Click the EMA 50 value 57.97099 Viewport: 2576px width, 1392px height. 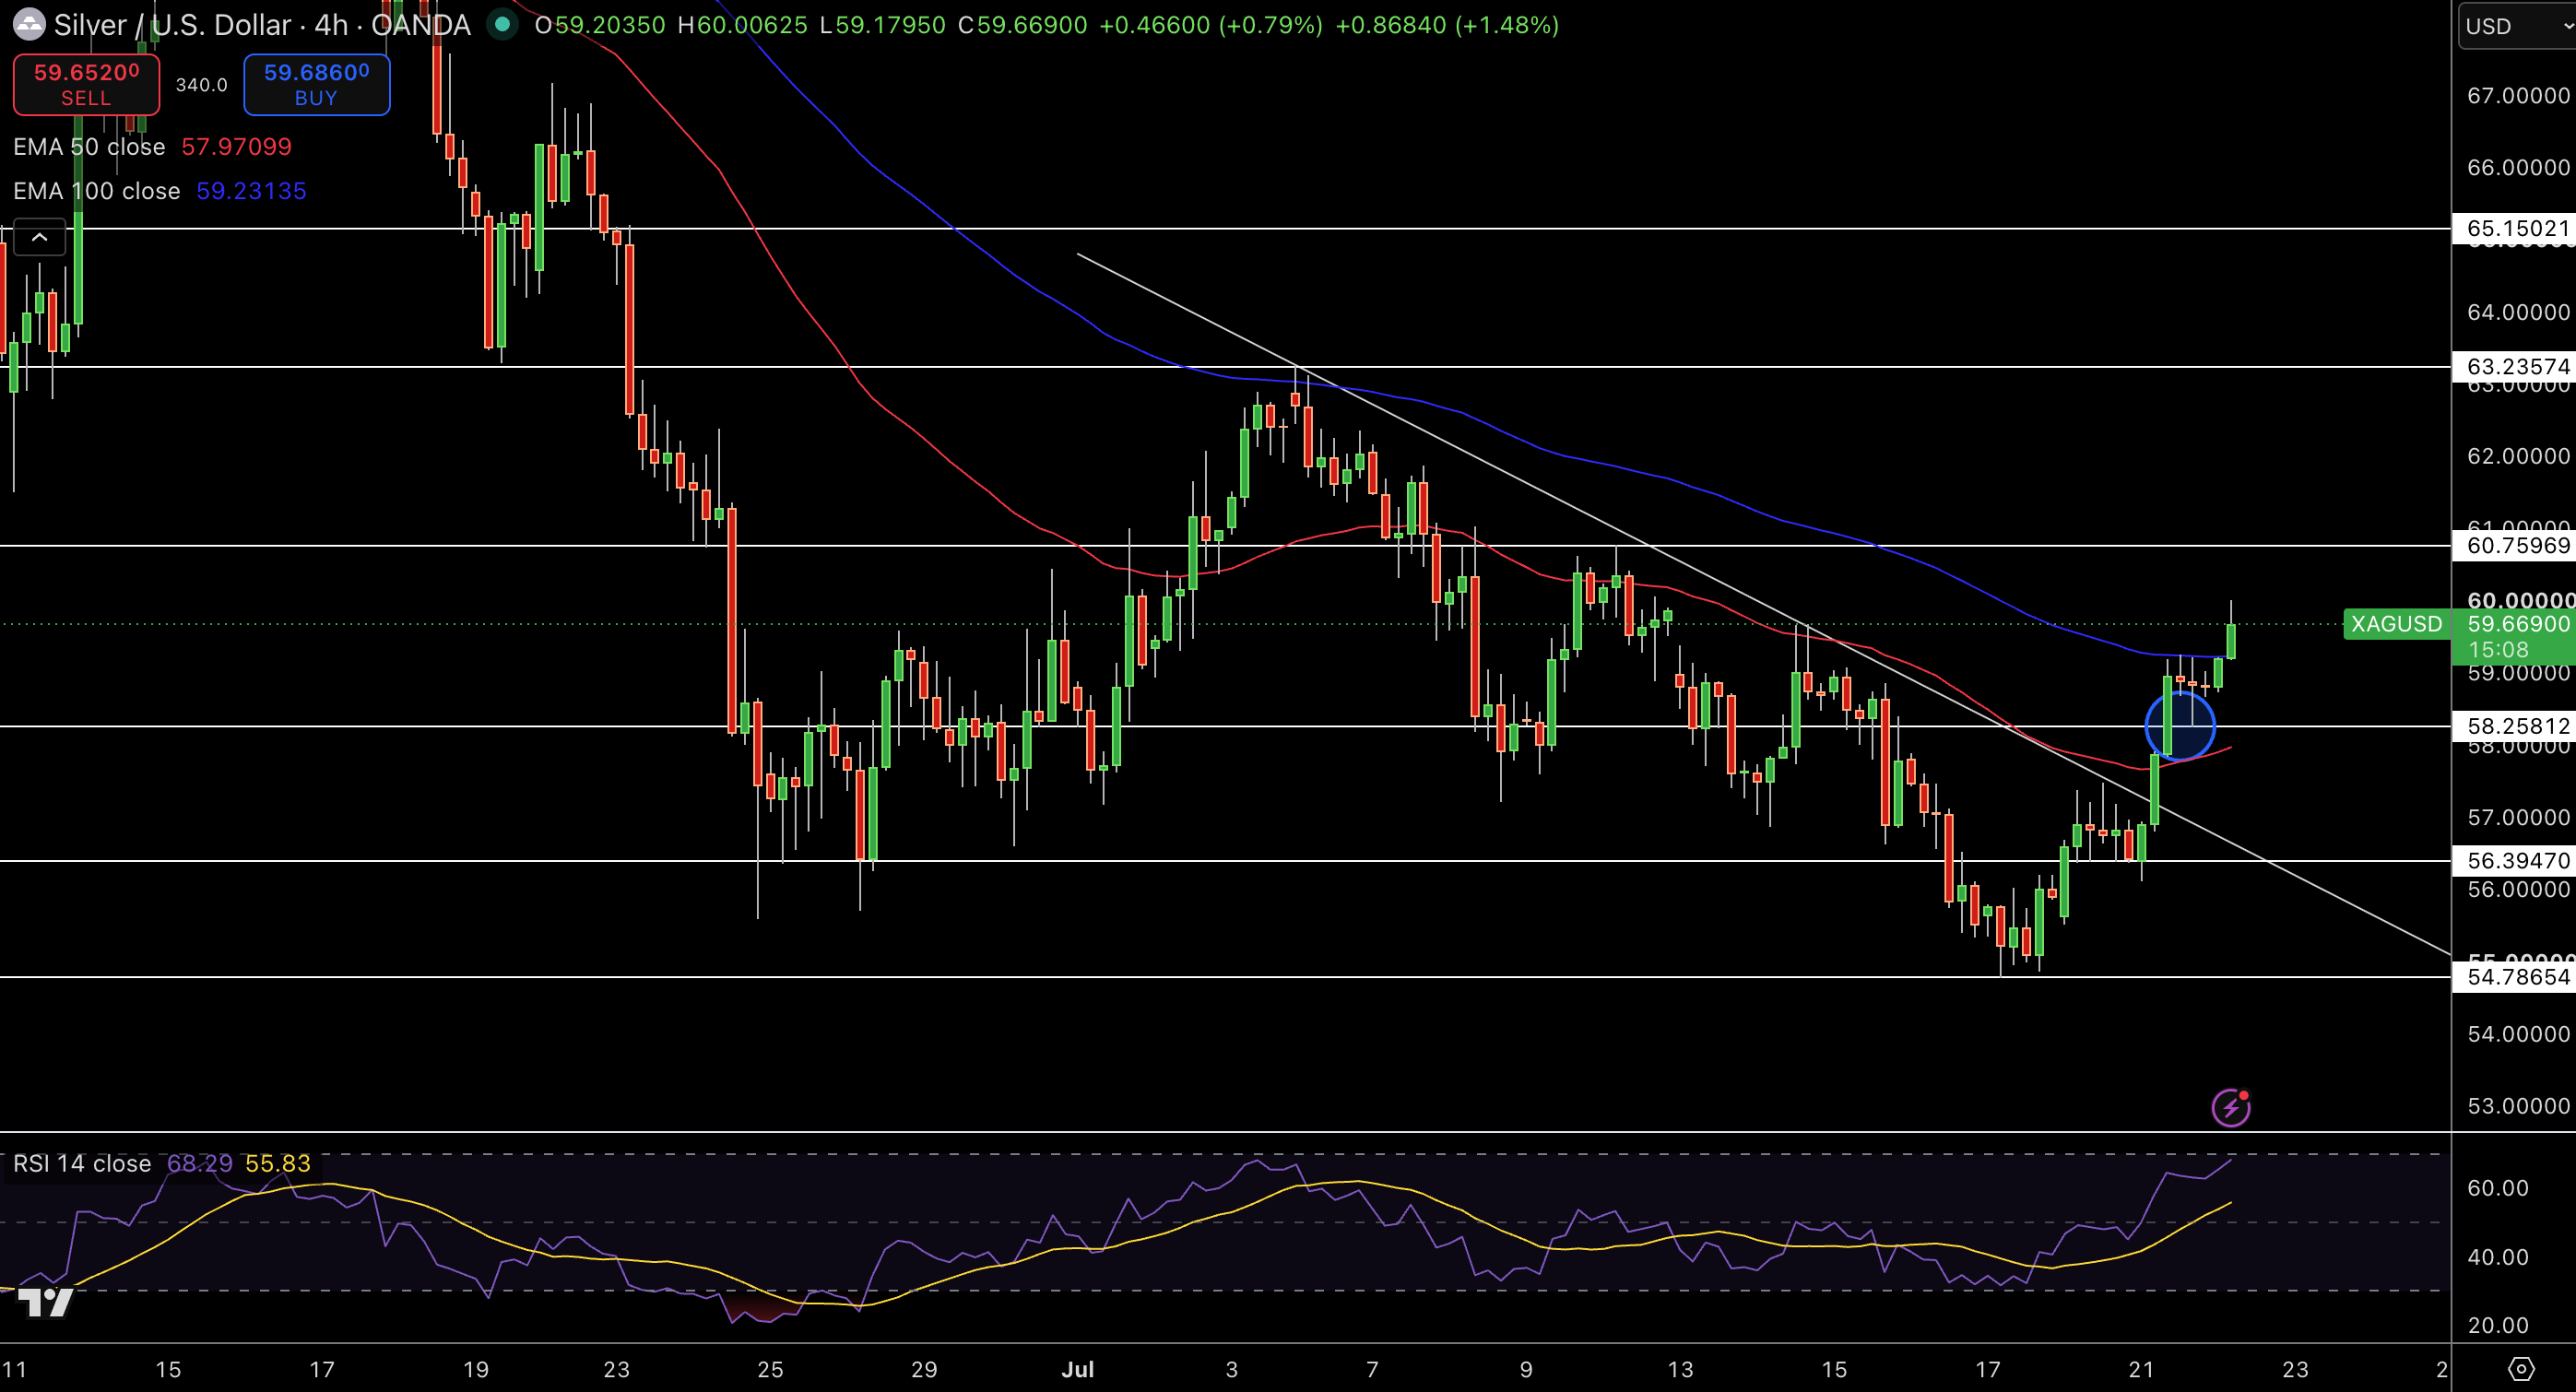pyautogui.click(x=236, y=147)
